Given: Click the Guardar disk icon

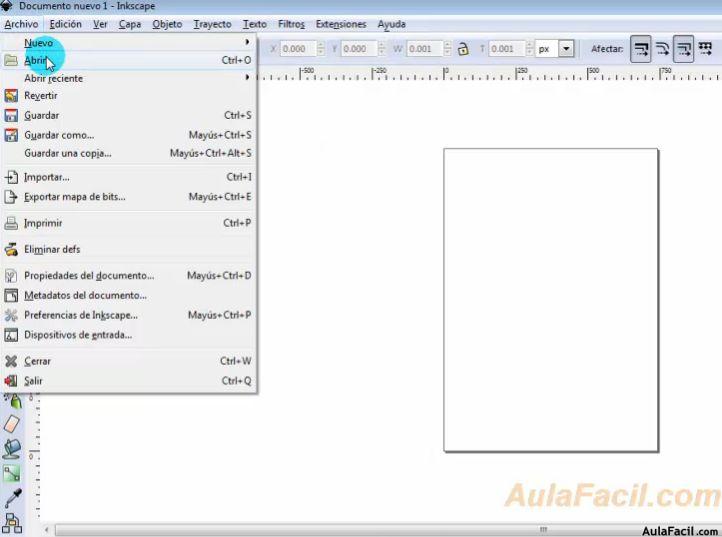Looking at the screenshot, I should tap(11, 115).
